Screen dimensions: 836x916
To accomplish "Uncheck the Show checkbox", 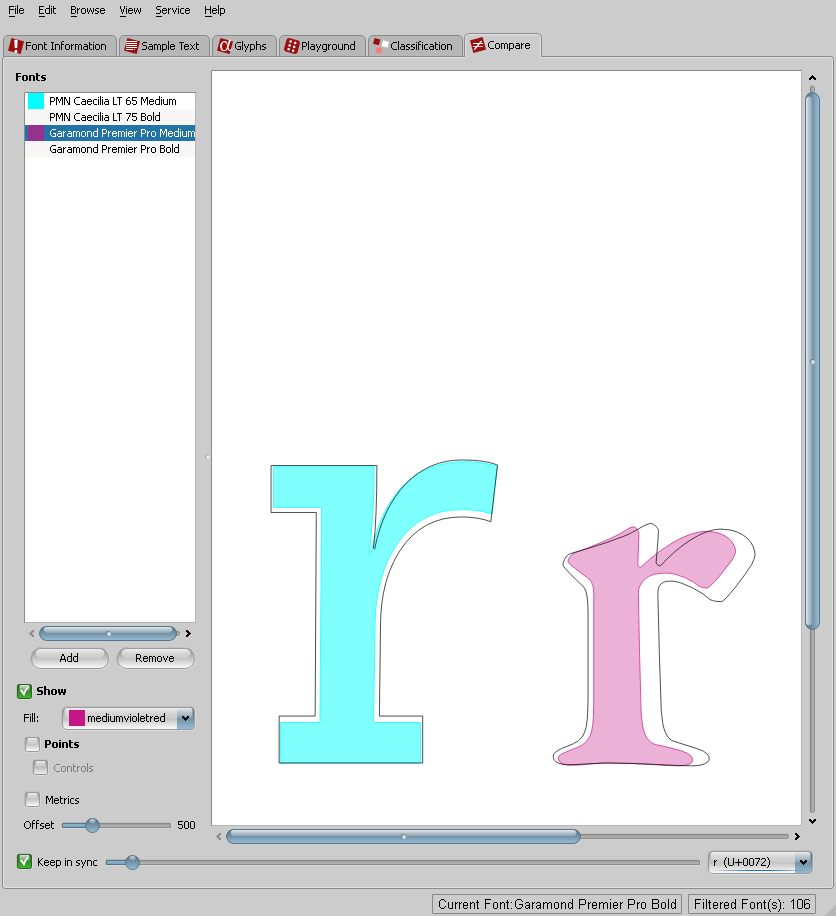I will (x=24, y=691).
